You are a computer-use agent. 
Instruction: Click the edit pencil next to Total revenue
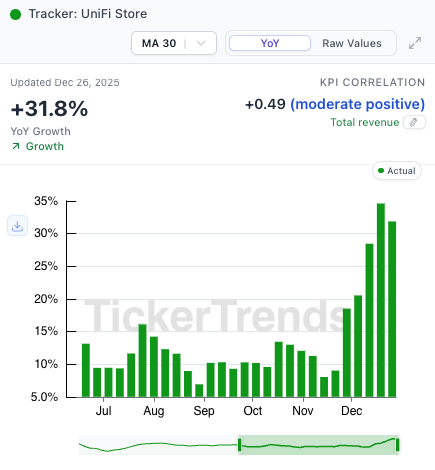click(414, 122)
